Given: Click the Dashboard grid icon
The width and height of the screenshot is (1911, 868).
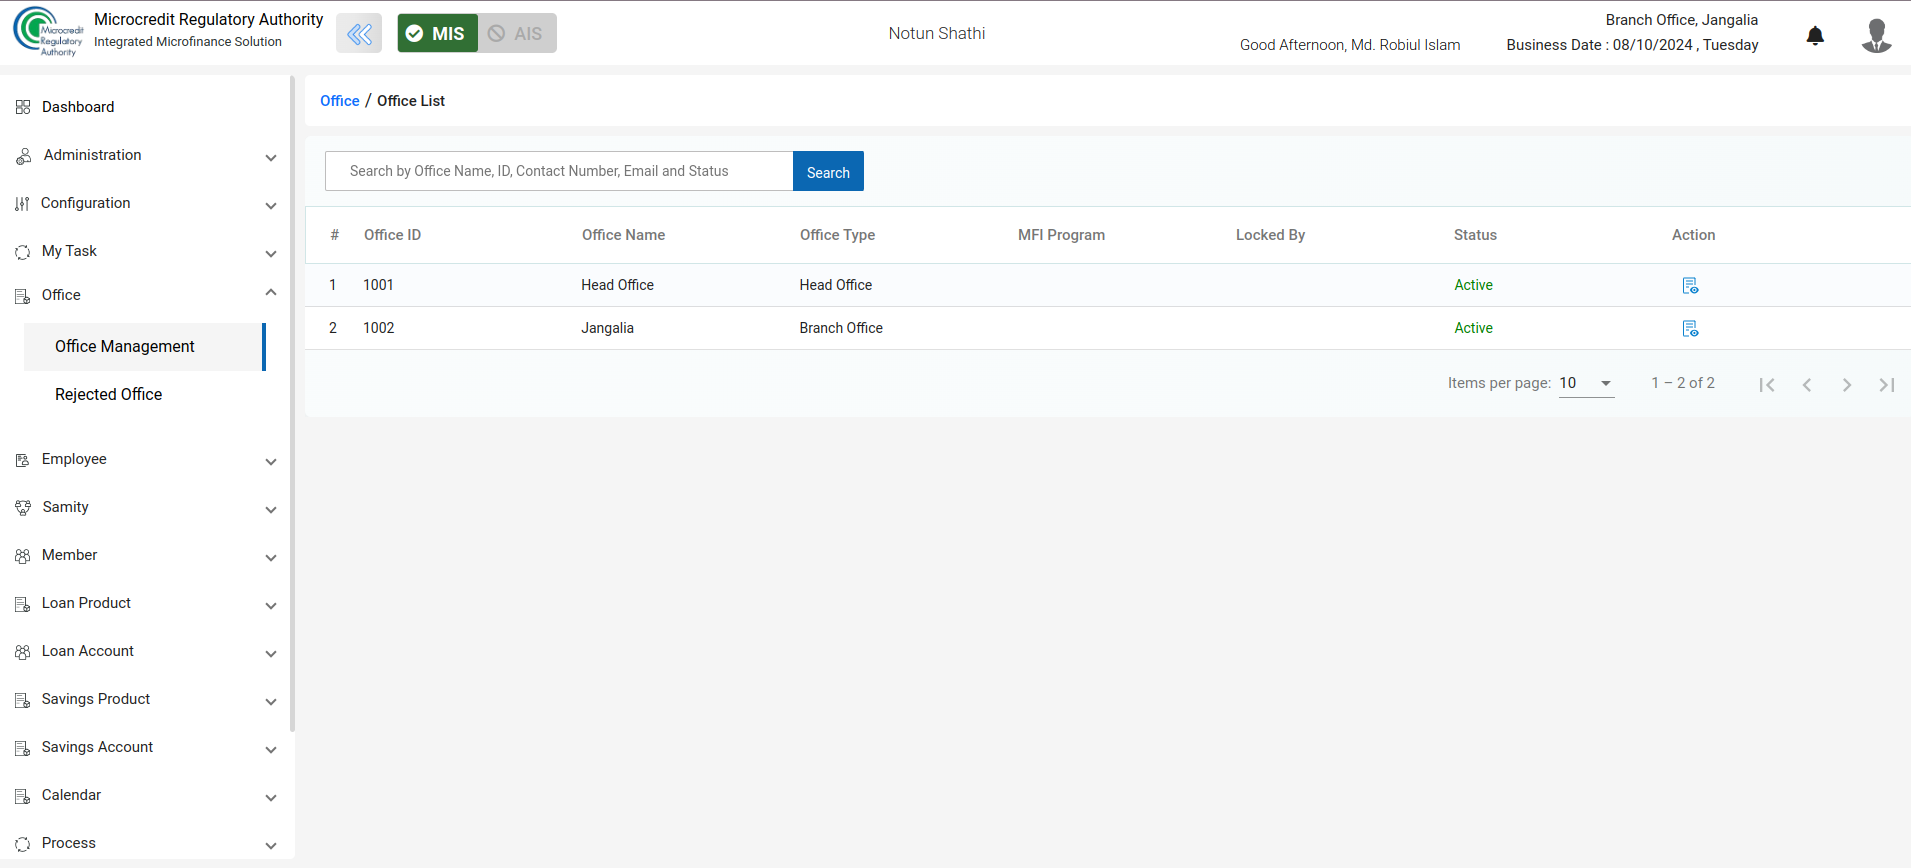Looking at the screenshot, I should 23,107.
